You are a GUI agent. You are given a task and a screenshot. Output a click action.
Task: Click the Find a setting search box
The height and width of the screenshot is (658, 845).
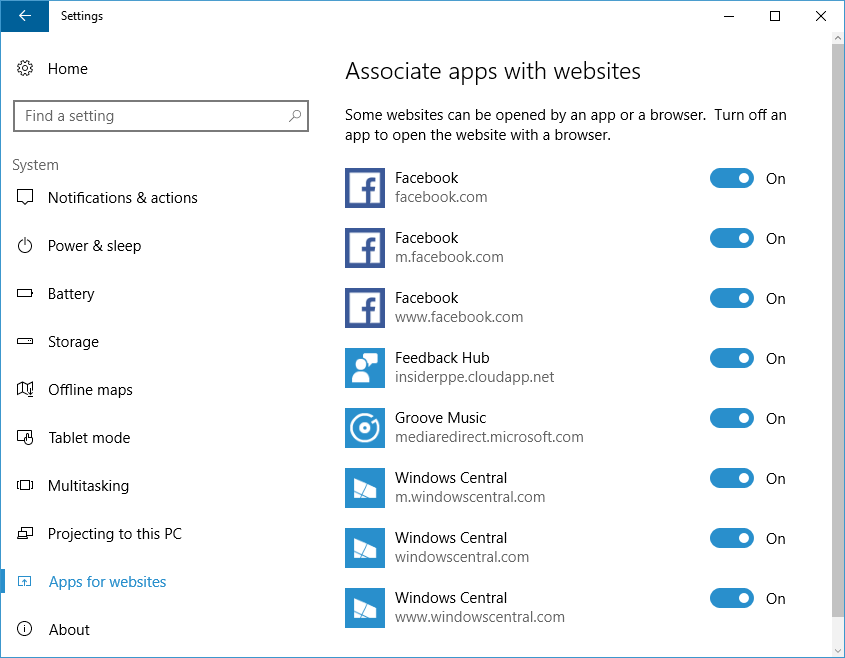coord(150,116)
